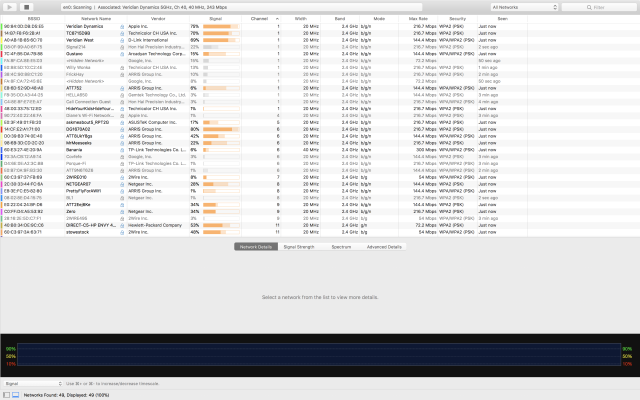Click the lock icon for 2WIRE010 row
This screenshot has width=640, height=400.
click(x=122, y=177)
